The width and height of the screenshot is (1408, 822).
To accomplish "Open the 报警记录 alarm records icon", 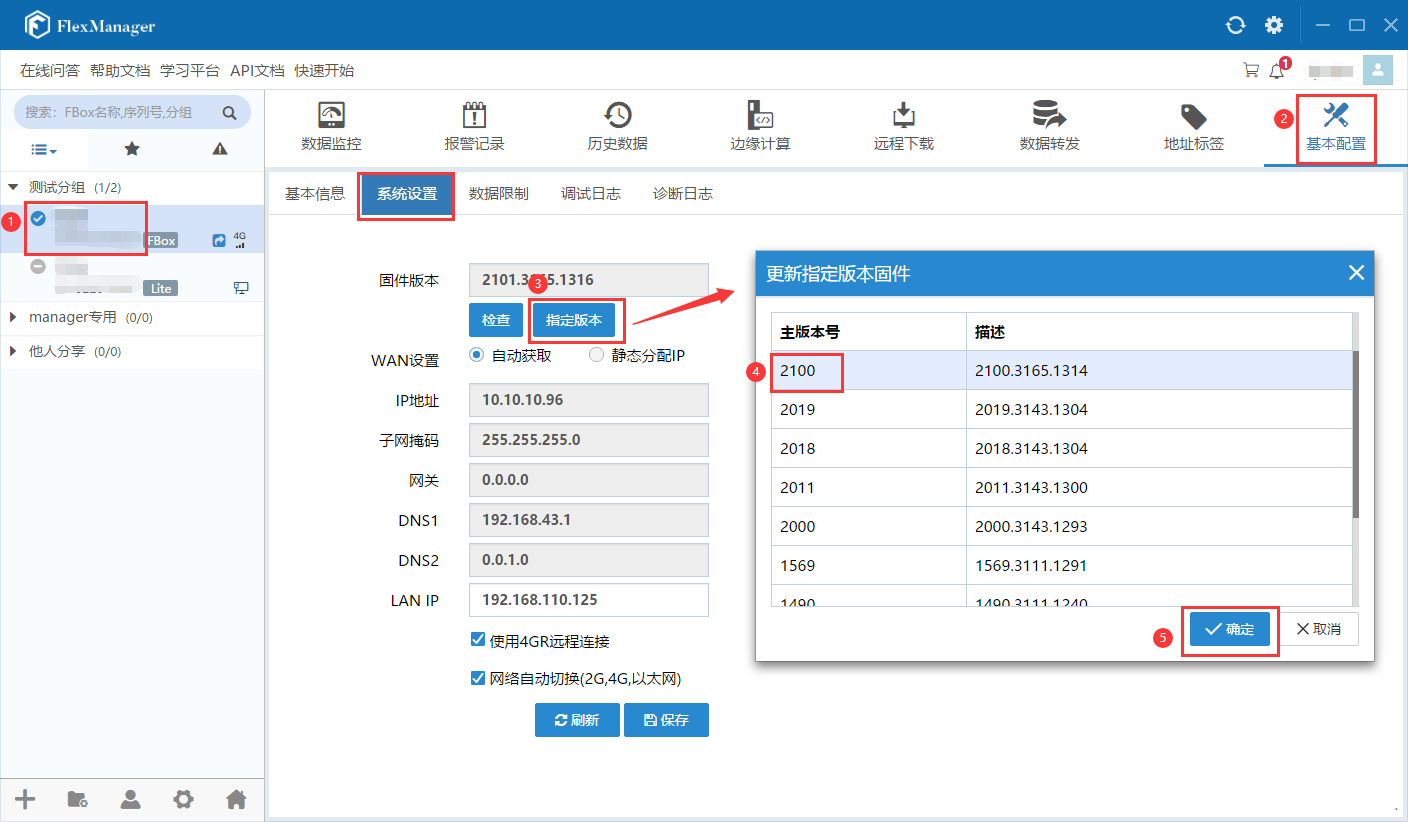I will (x=474, y=115).
